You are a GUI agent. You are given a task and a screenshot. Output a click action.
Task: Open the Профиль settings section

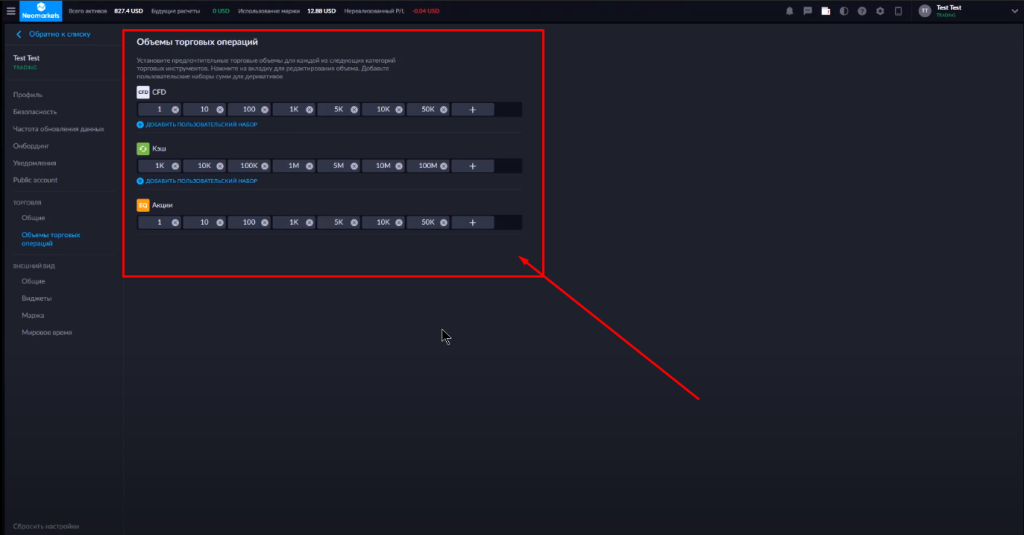pos(27,95)
